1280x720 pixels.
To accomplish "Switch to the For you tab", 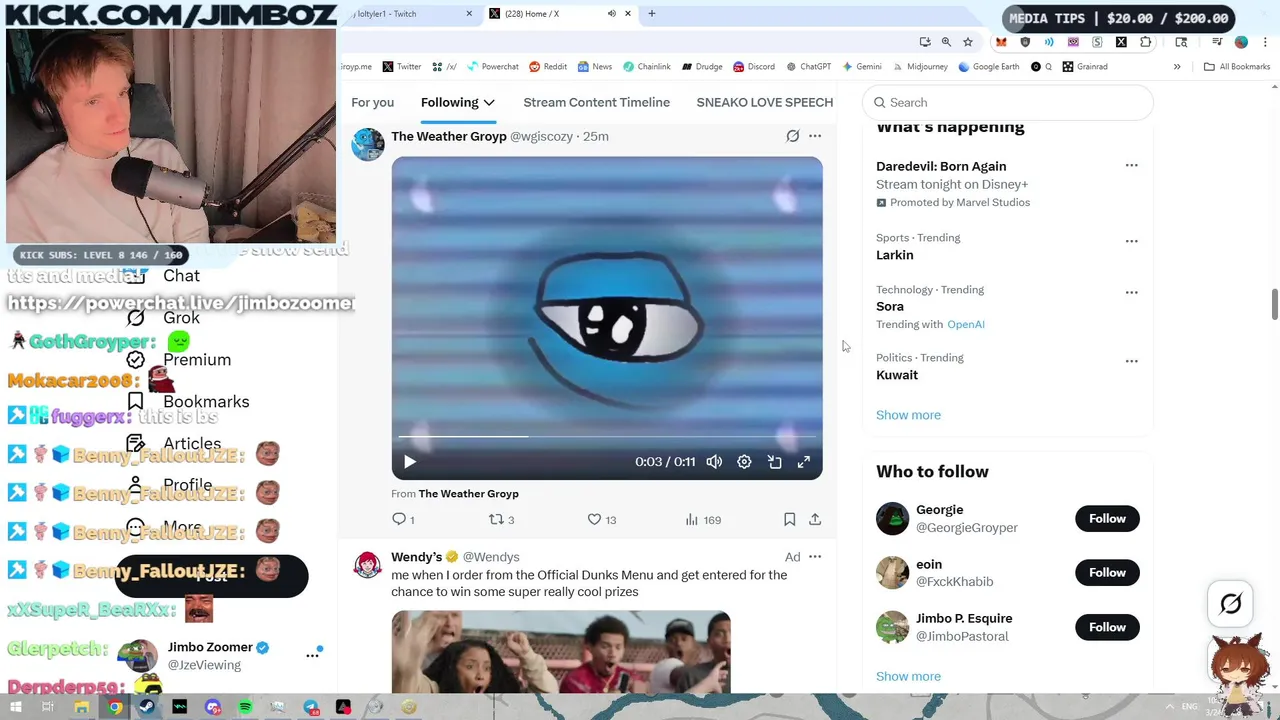I will coord(372,102).
